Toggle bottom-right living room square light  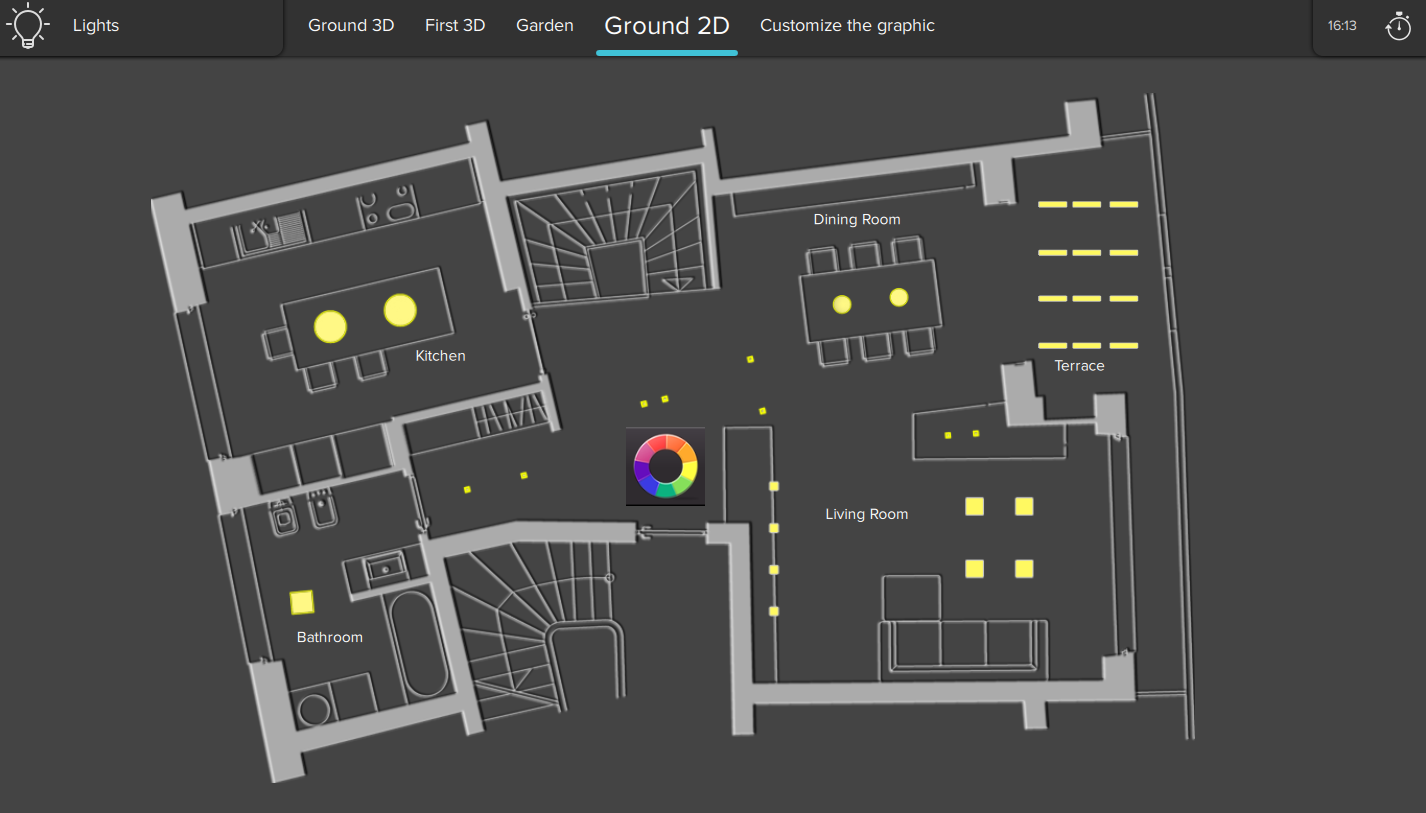tap(1024, 569)
